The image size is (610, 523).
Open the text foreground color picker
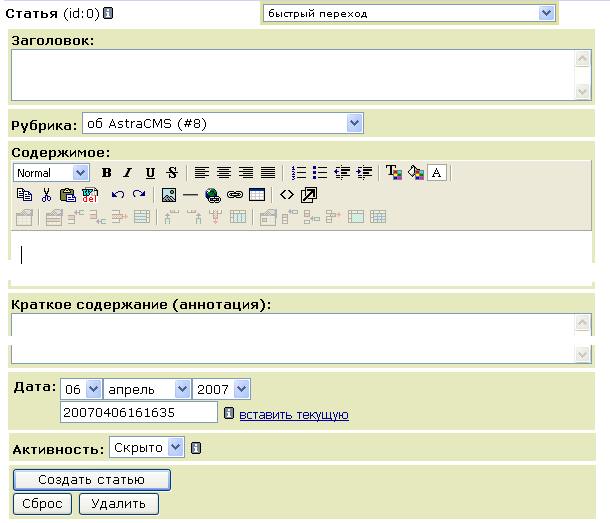[x=393, y=173]
